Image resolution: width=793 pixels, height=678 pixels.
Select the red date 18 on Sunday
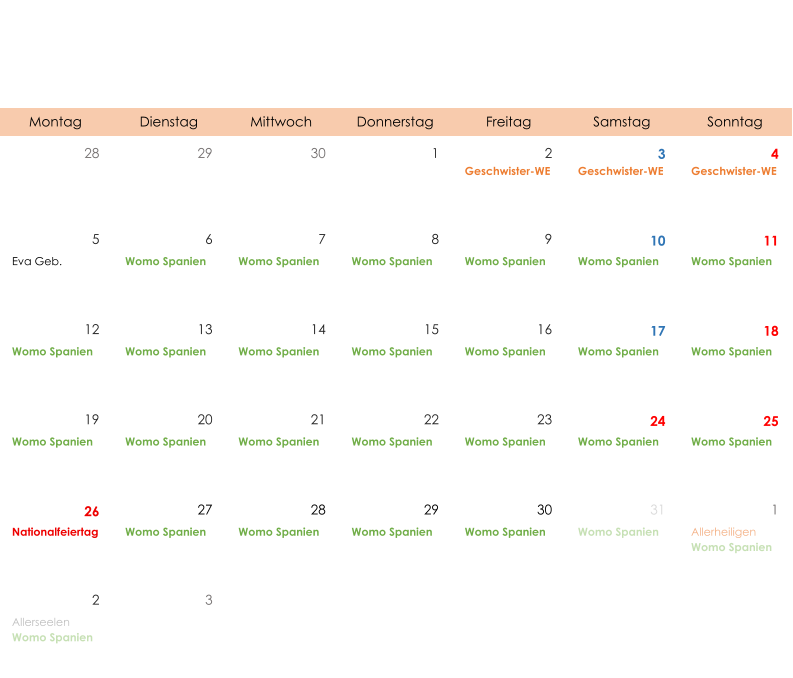pos(771,331)
